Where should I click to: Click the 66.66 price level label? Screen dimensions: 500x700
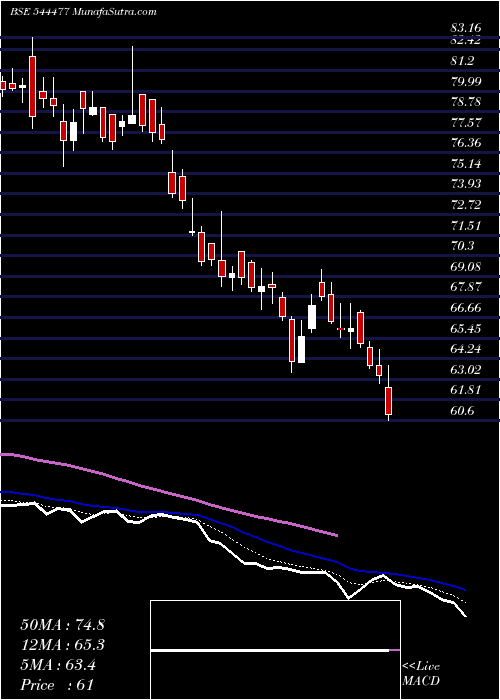pos(466,308)
